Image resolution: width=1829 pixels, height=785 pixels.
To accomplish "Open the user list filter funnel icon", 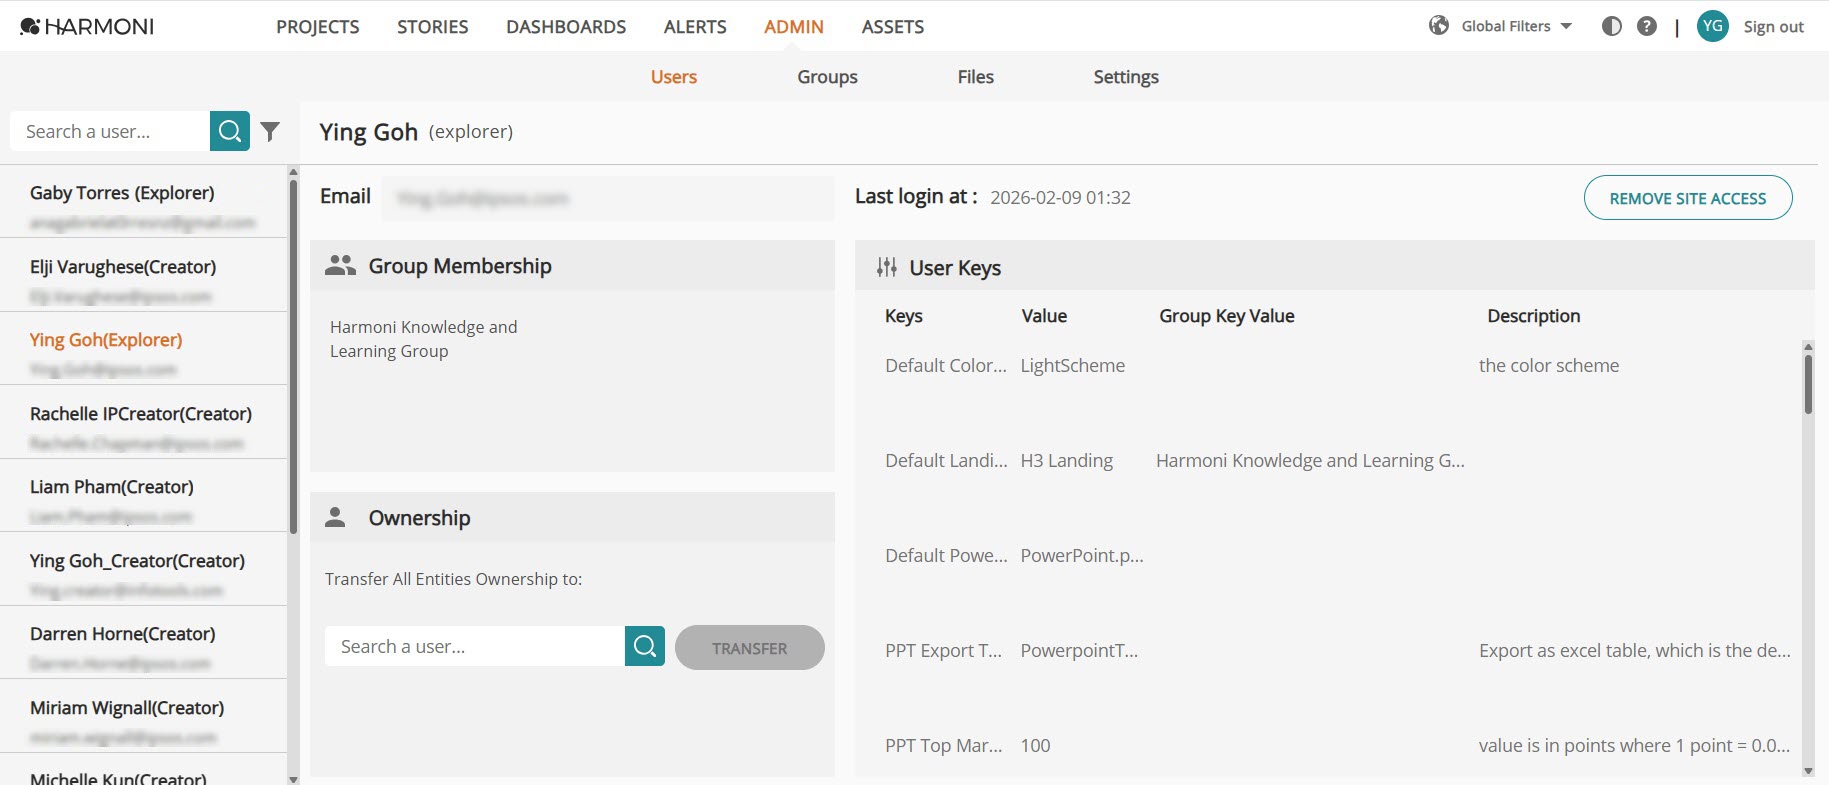I will [x=270, y=131].
